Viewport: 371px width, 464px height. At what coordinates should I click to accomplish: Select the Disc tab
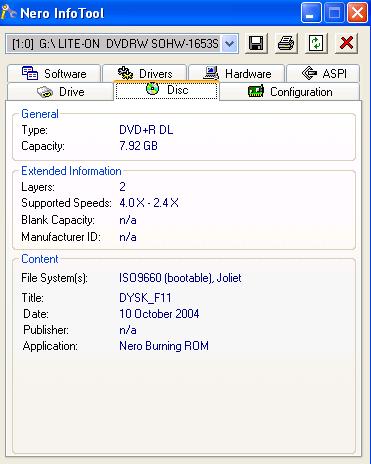(x=167, y=90)
